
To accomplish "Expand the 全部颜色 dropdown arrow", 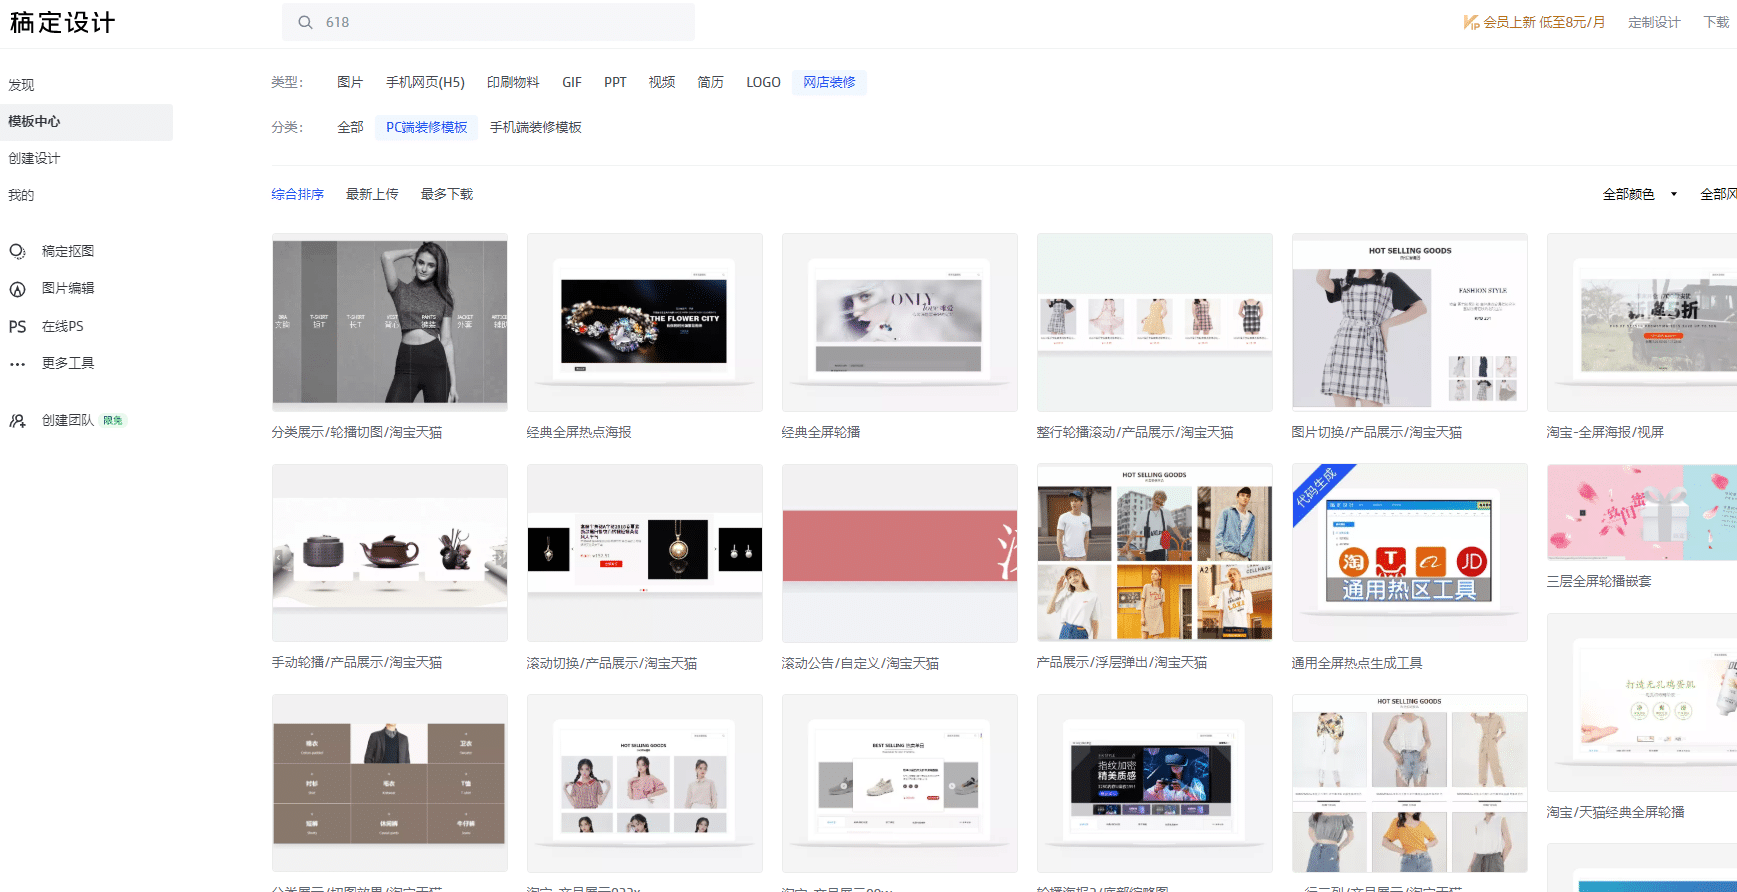I will (1673, 194).
